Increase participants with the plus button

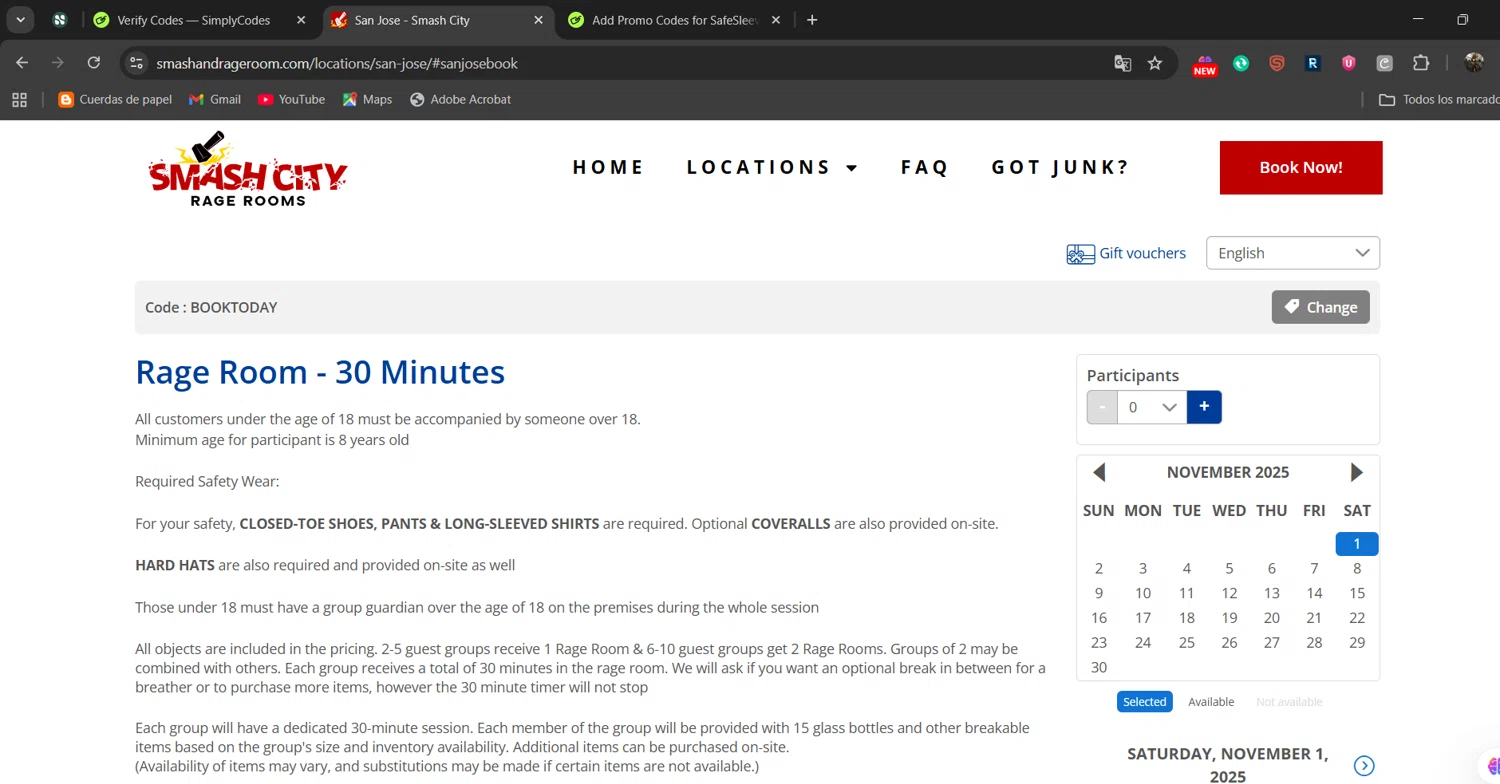tap(1204, 407)
